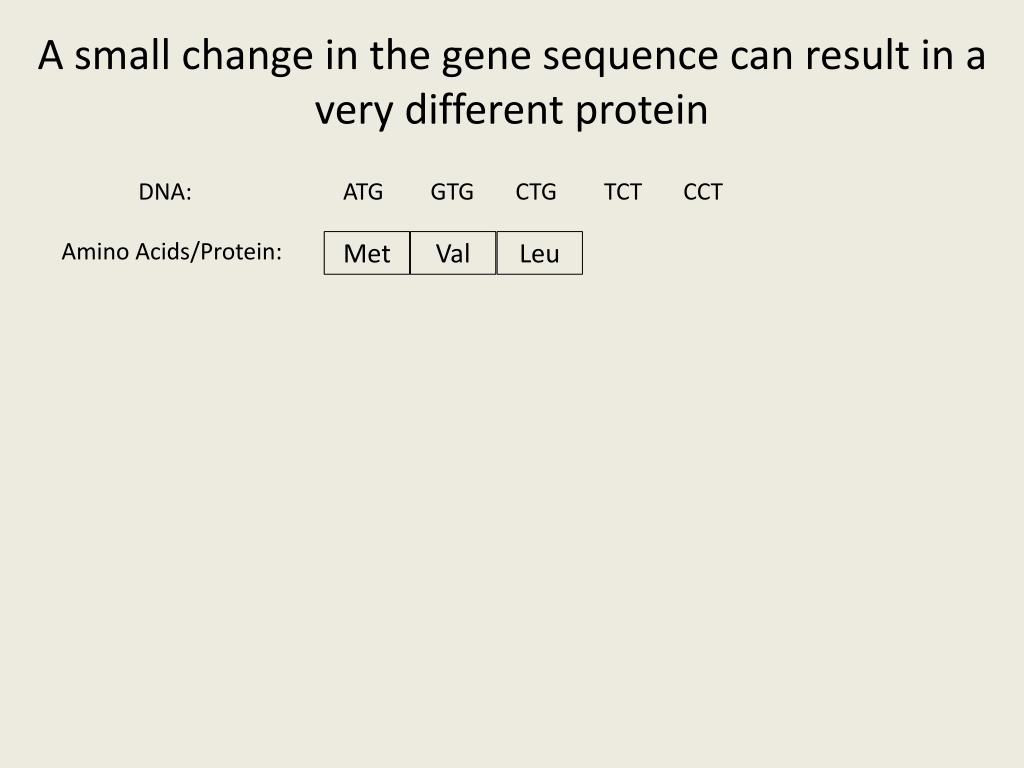The width and height of the screenshot is (1024, 768).
Task: Select the ATG codon text
Action: (x=363, y=192)
